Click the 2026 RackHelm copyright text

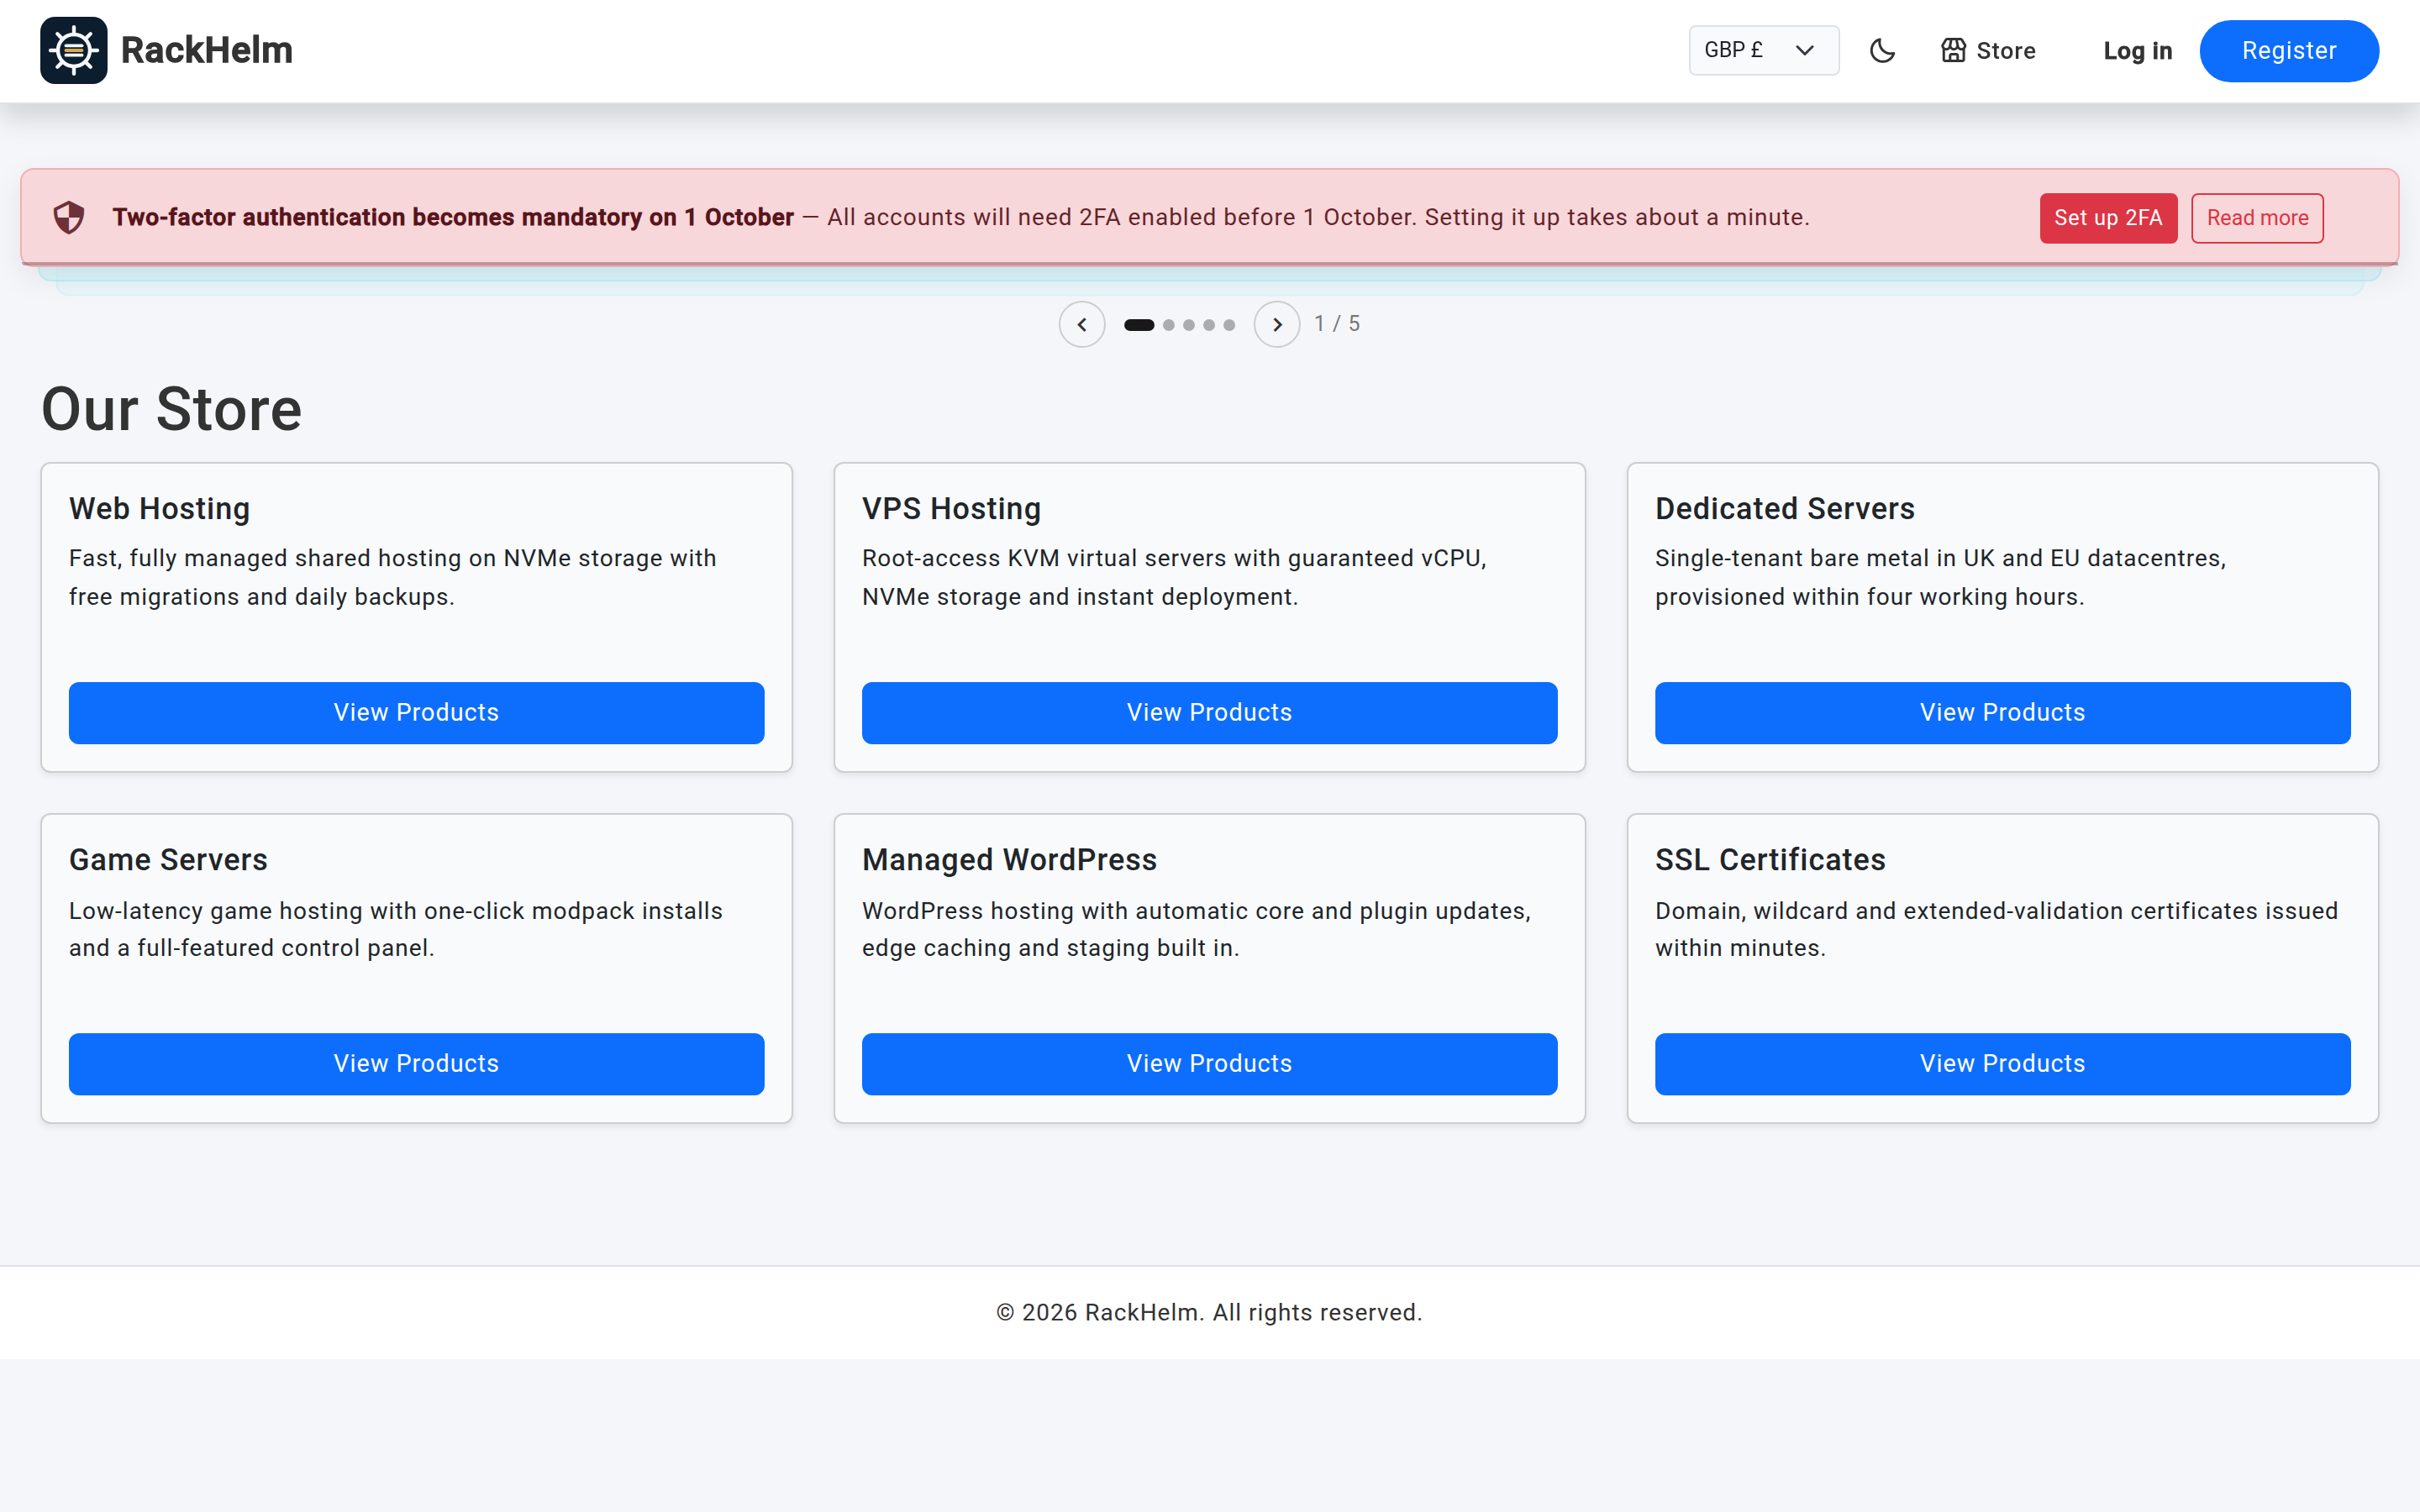(1209, 1313)
